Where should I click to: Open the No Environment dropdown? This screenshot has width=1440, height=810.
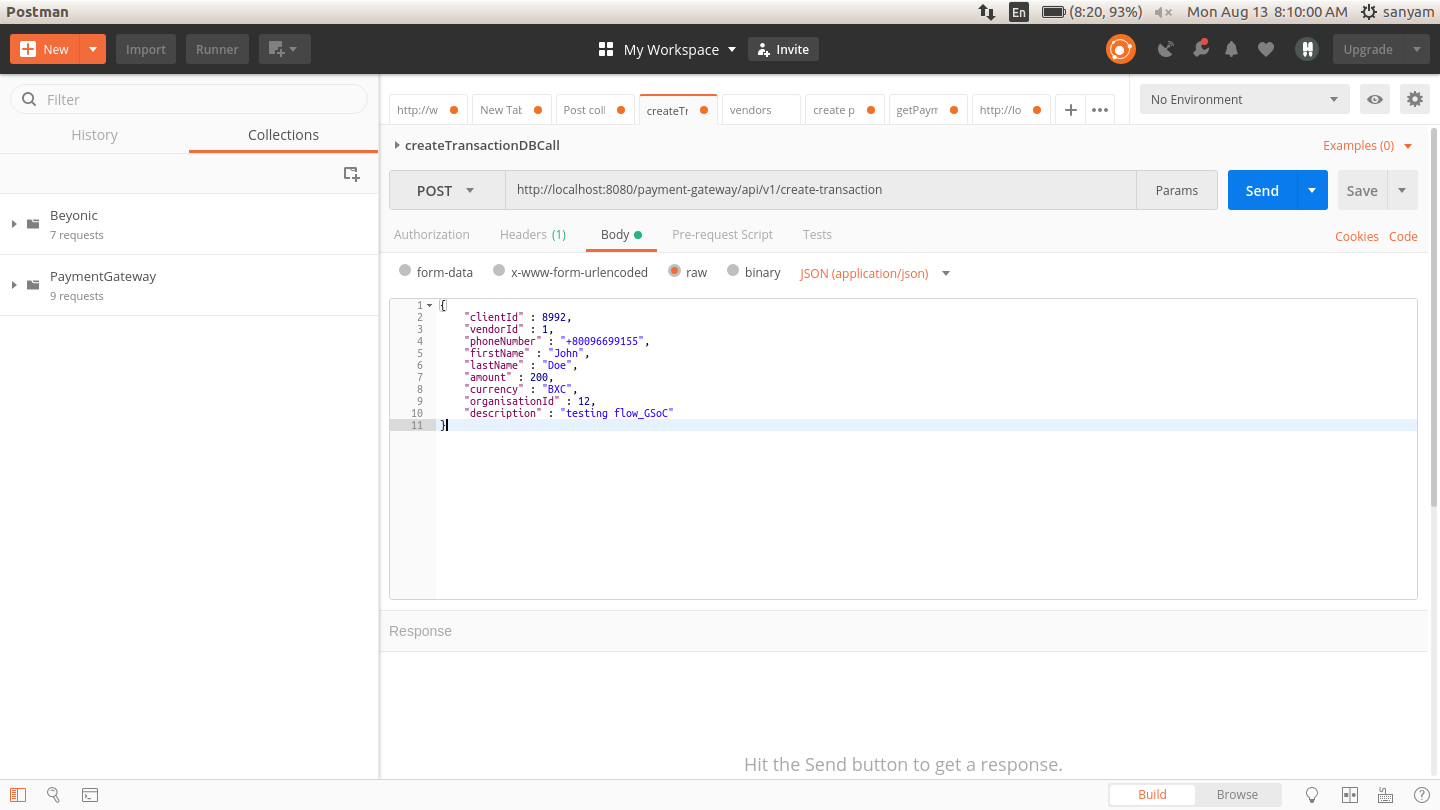point(1245,99)
